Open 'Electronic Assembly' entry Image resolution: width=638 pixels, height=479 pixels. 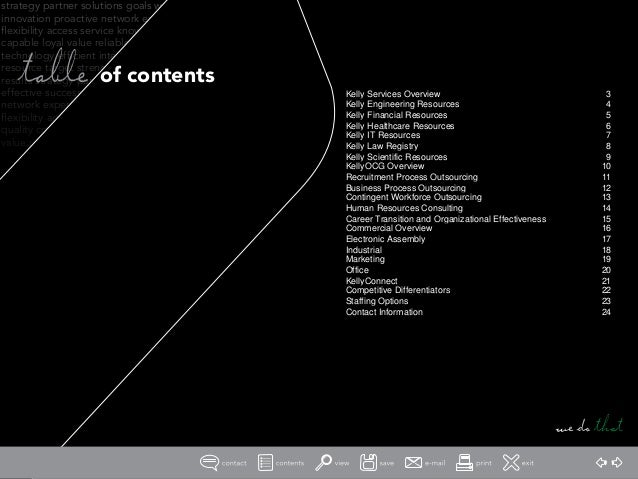pos(385,239)
